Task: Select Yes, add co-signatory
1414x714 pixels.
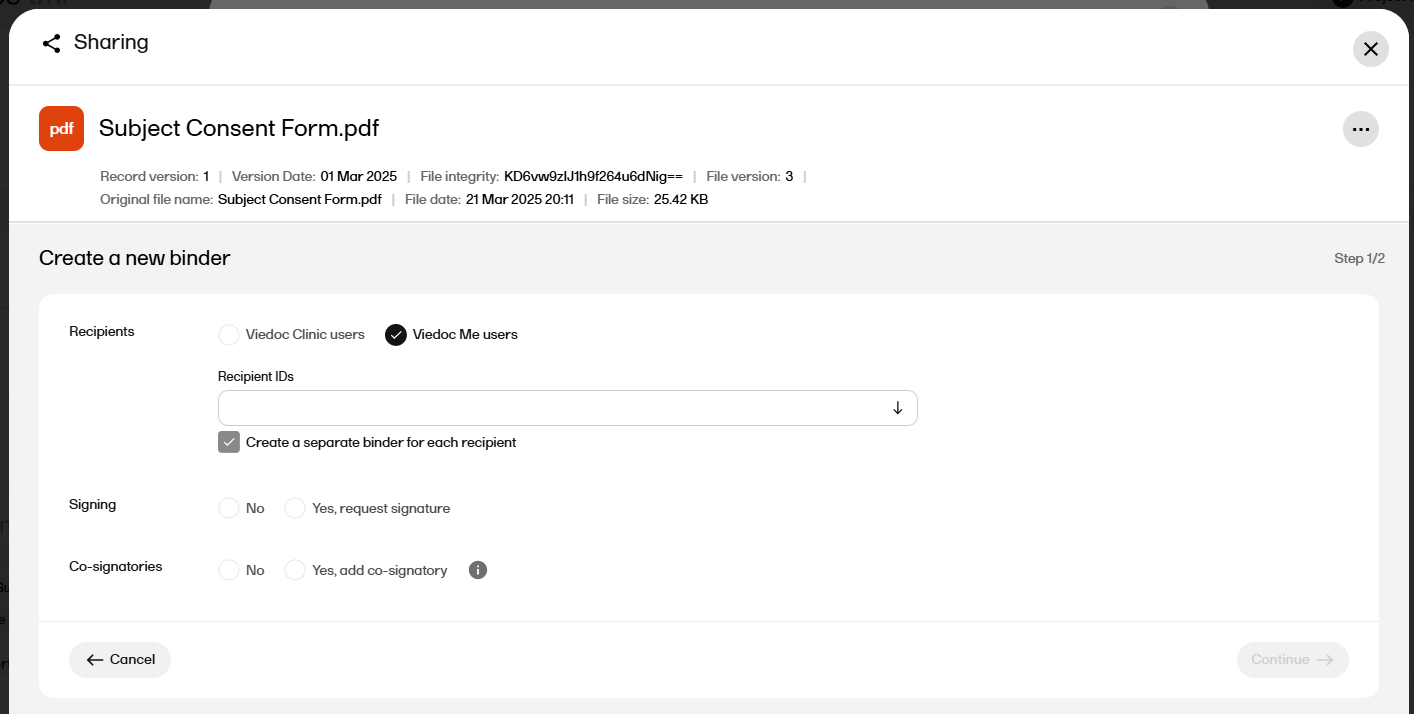Action: tap(295, 570)
